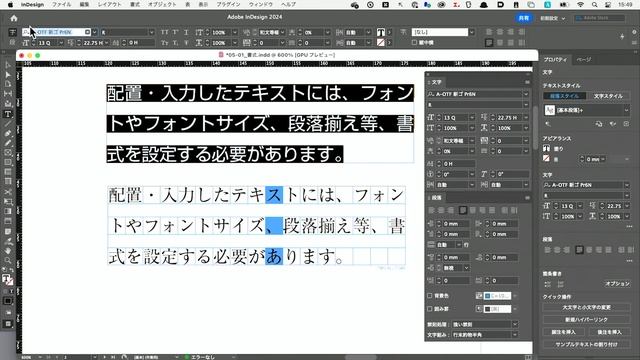The image size is (640, 360).
Task: Toggle highlighted alignment button in Properties paragraph section
Action: click(x=579, y=250)
